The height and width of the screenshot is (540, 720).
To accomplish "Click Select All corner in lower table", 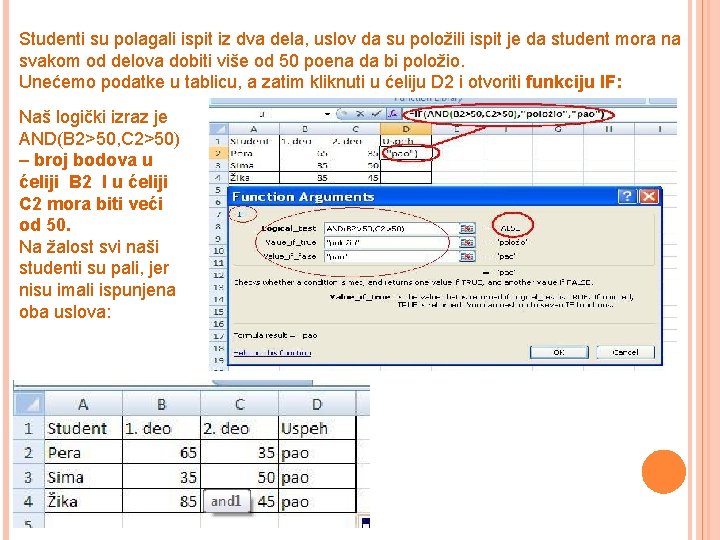I will [x=29, y=404].
